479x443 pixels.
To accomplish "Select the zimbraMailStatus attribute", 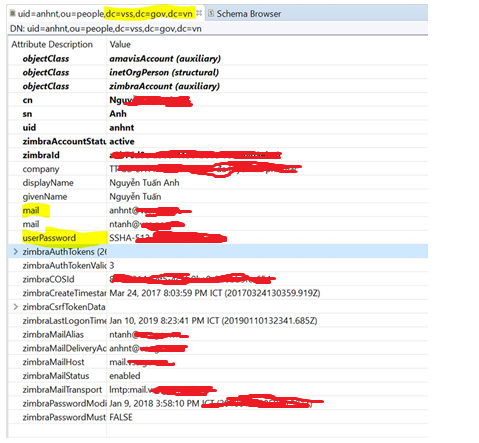I will 56,376.
